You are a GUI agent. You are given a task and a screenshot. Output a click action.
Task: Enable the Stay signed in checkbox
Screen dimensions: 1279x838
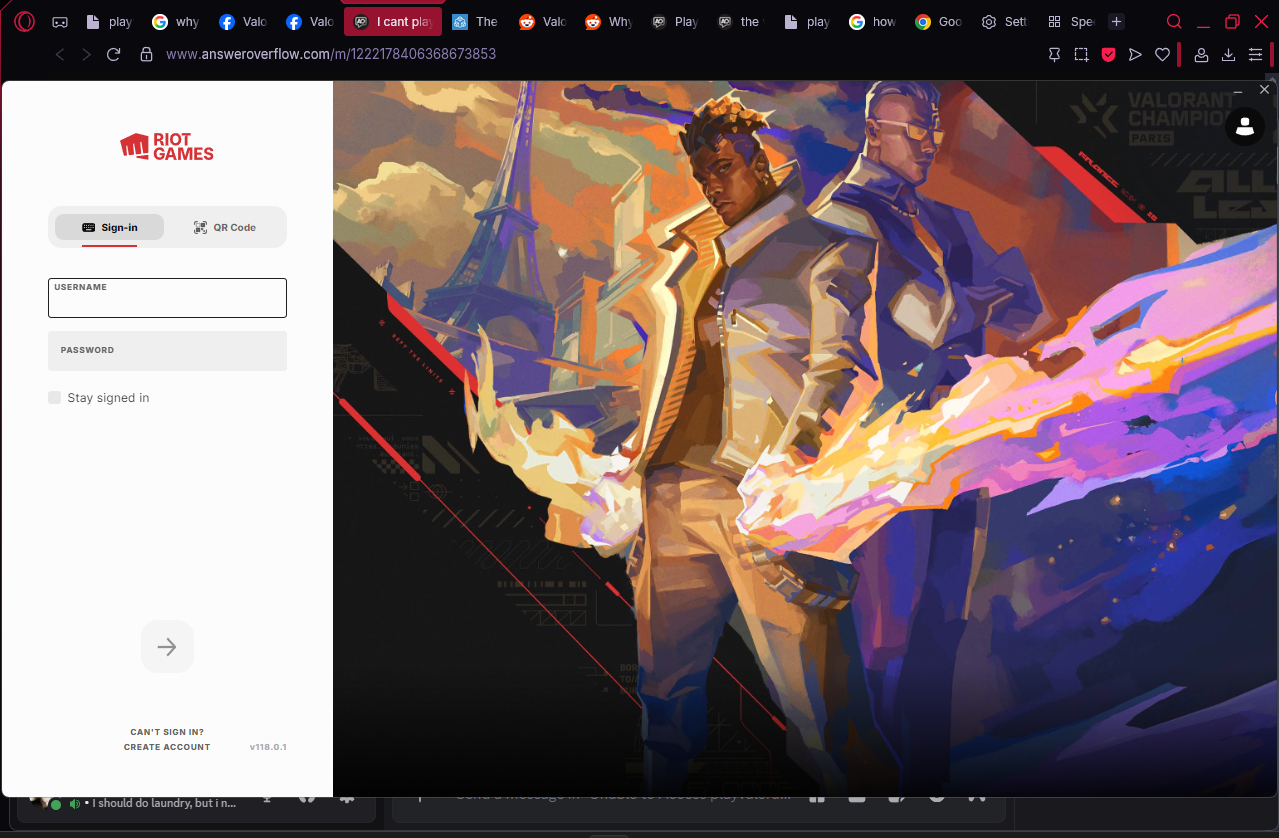54,398
